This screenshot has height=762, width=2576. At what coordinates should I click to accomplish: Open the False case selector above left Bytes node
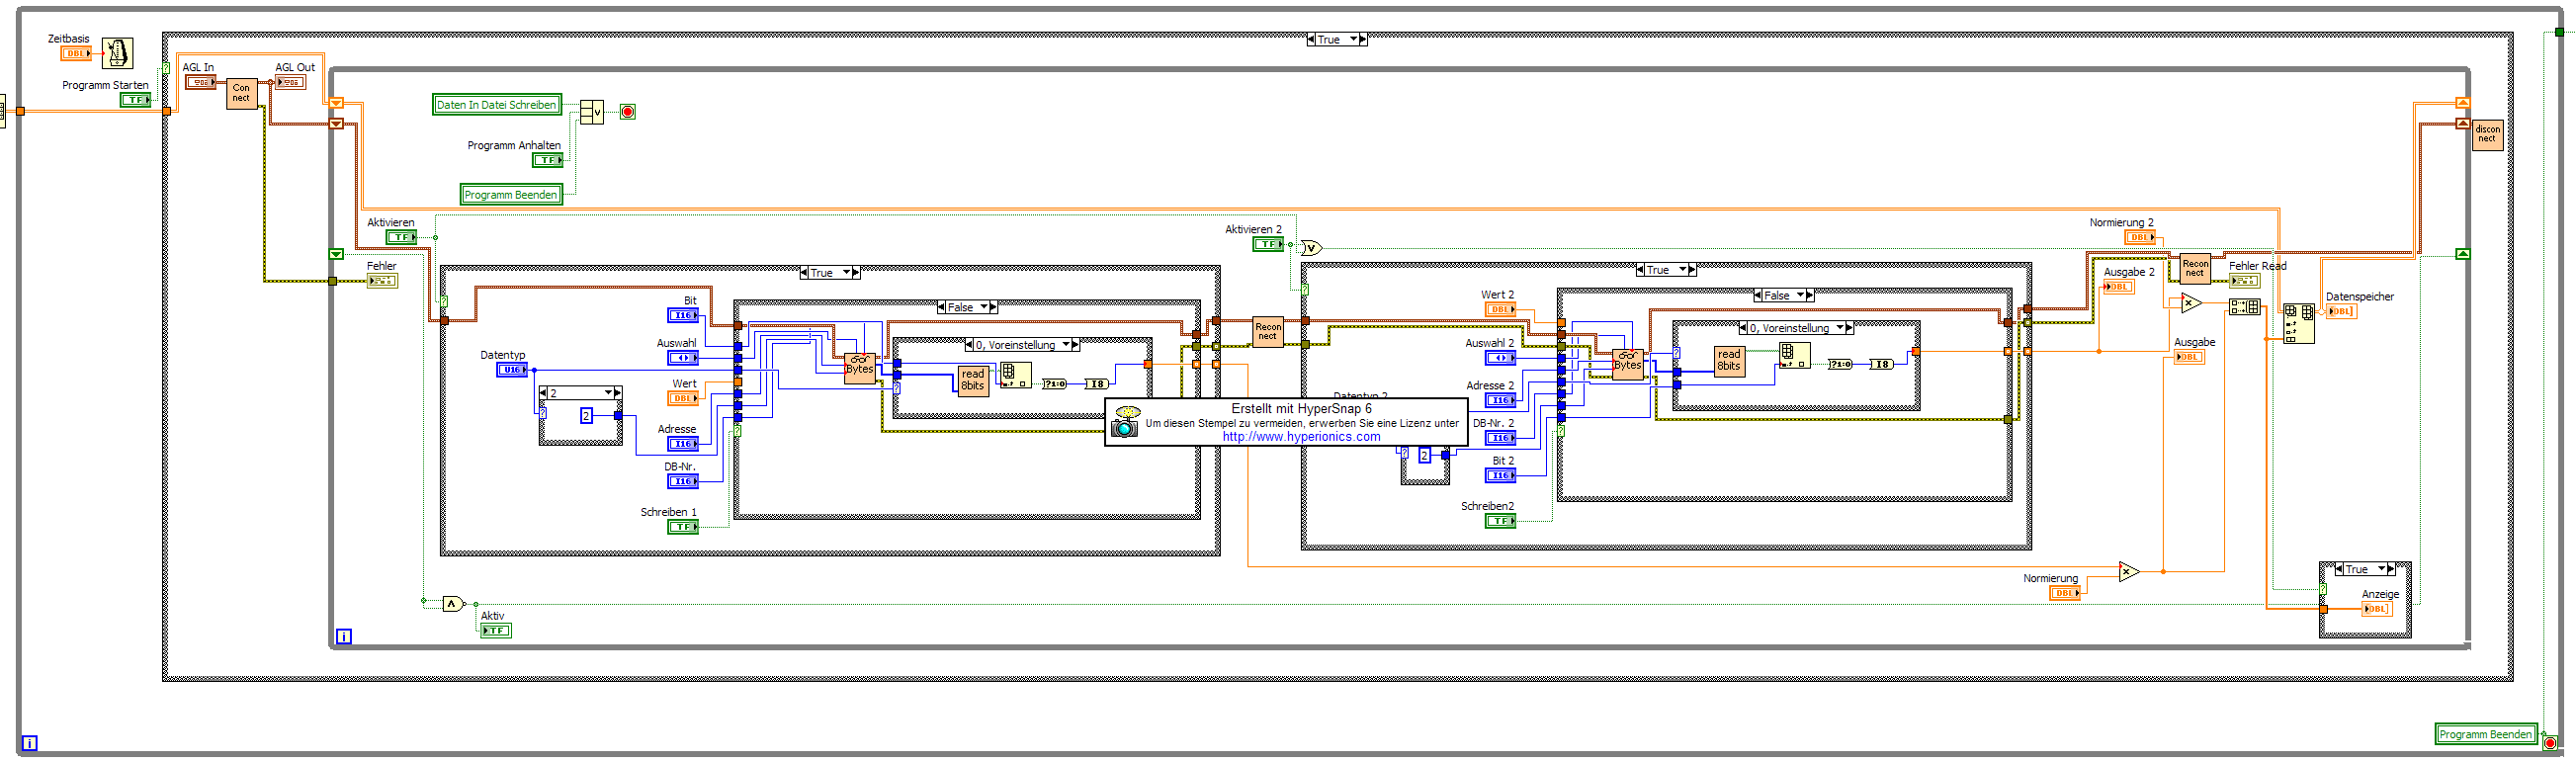[x=967, y=308]
